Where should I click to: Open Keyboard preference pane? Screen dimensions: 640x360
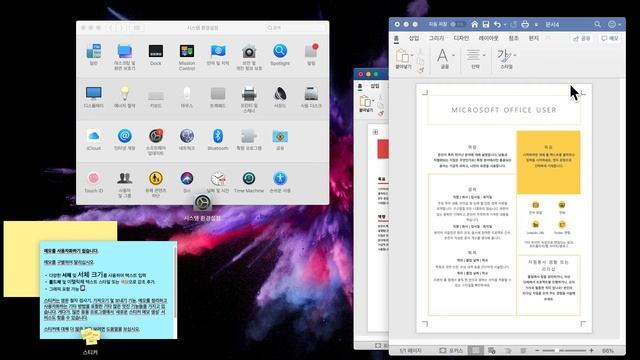[x=156, y=96]
